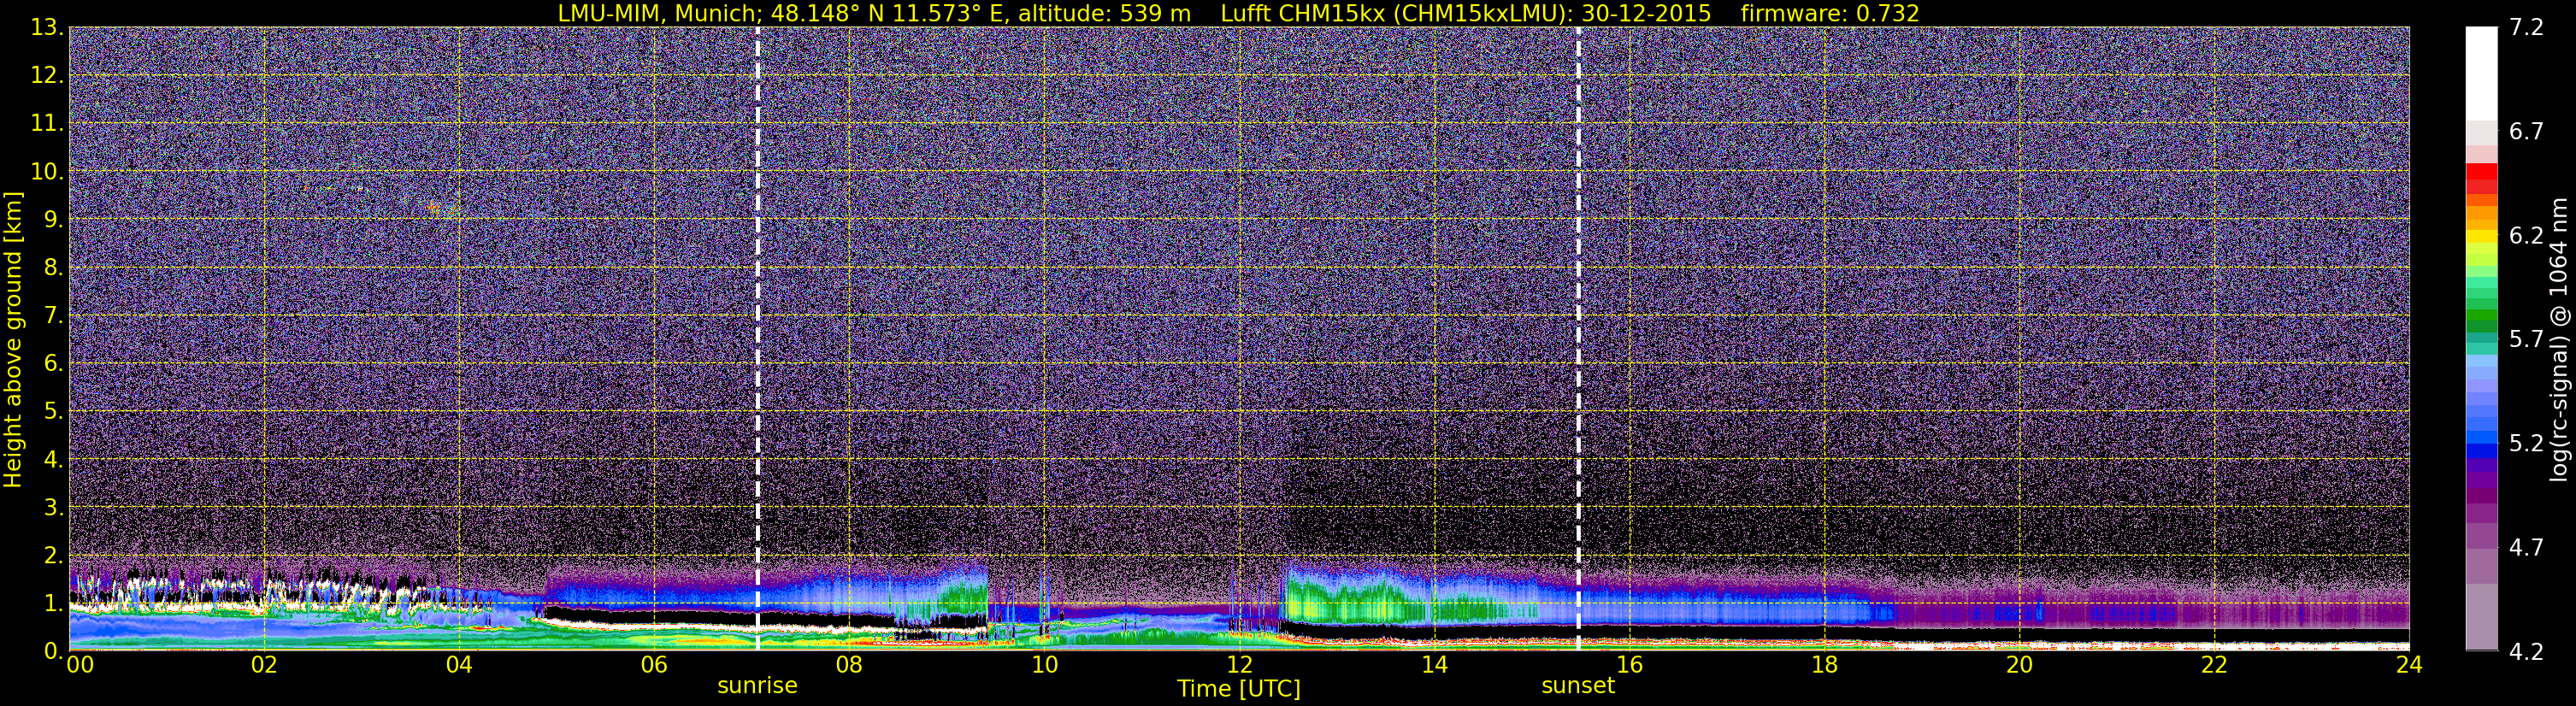Click the height axis tick label '9.'
The height and width of the screenshot is (706, 2576).
[53, 220]
